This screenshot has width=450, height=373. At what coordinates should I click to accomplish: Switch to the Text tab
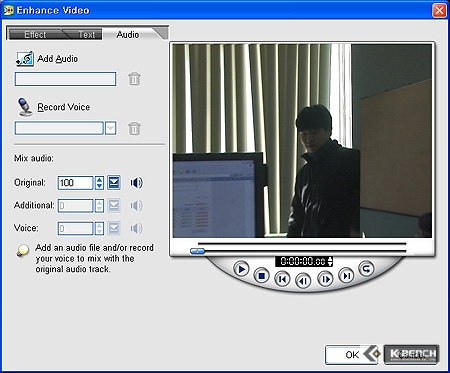pos(86,34)
